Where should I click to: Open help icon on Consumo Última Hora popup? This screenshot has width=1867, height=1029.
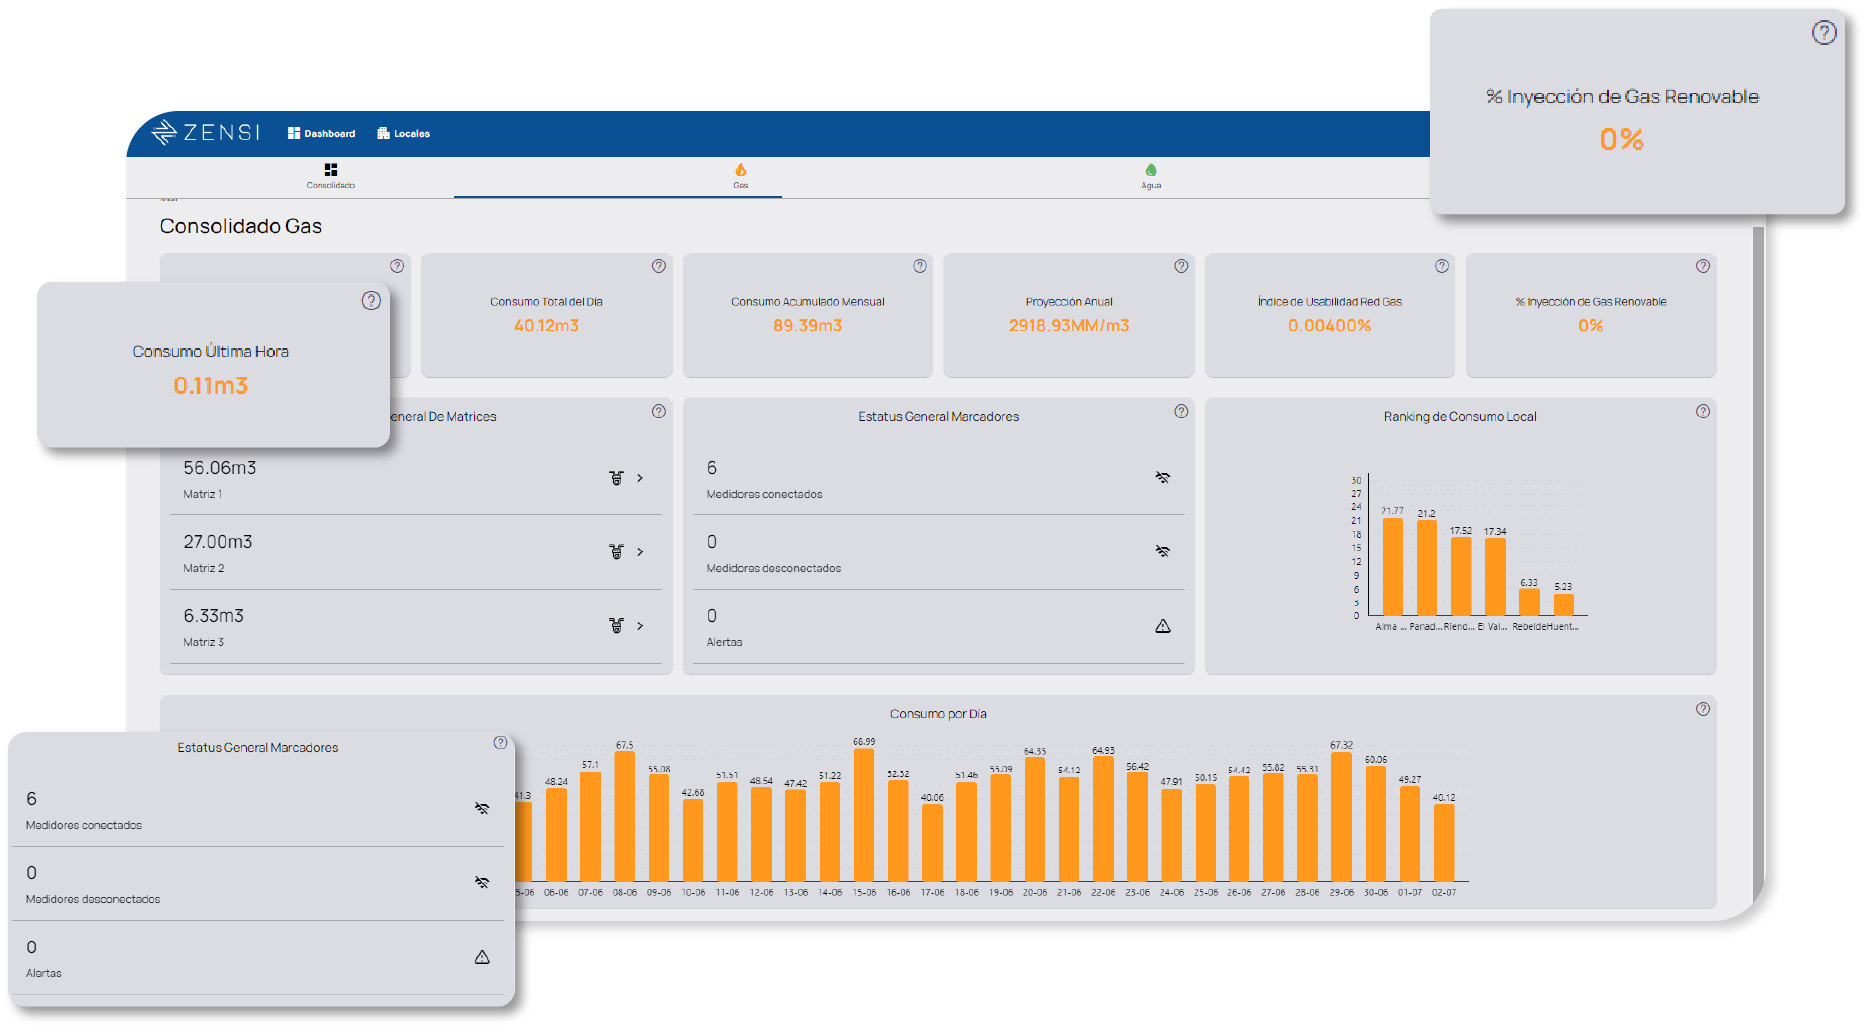(x=371, y=301)
